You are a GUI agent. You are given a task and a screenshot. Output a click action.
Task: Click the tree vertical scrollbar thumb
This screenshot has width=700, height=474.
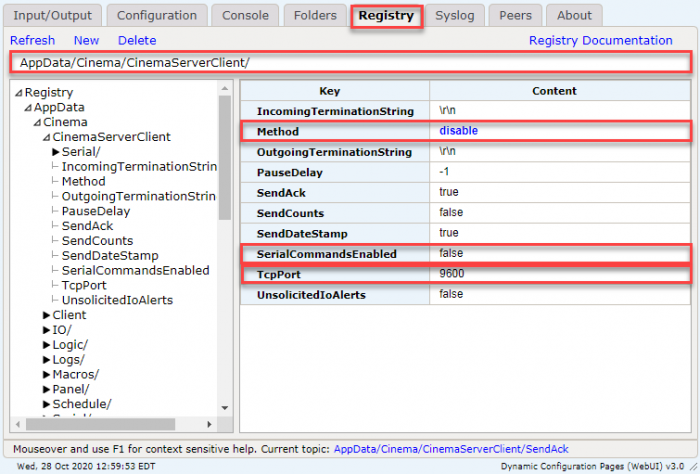click(x=225, y=157)
